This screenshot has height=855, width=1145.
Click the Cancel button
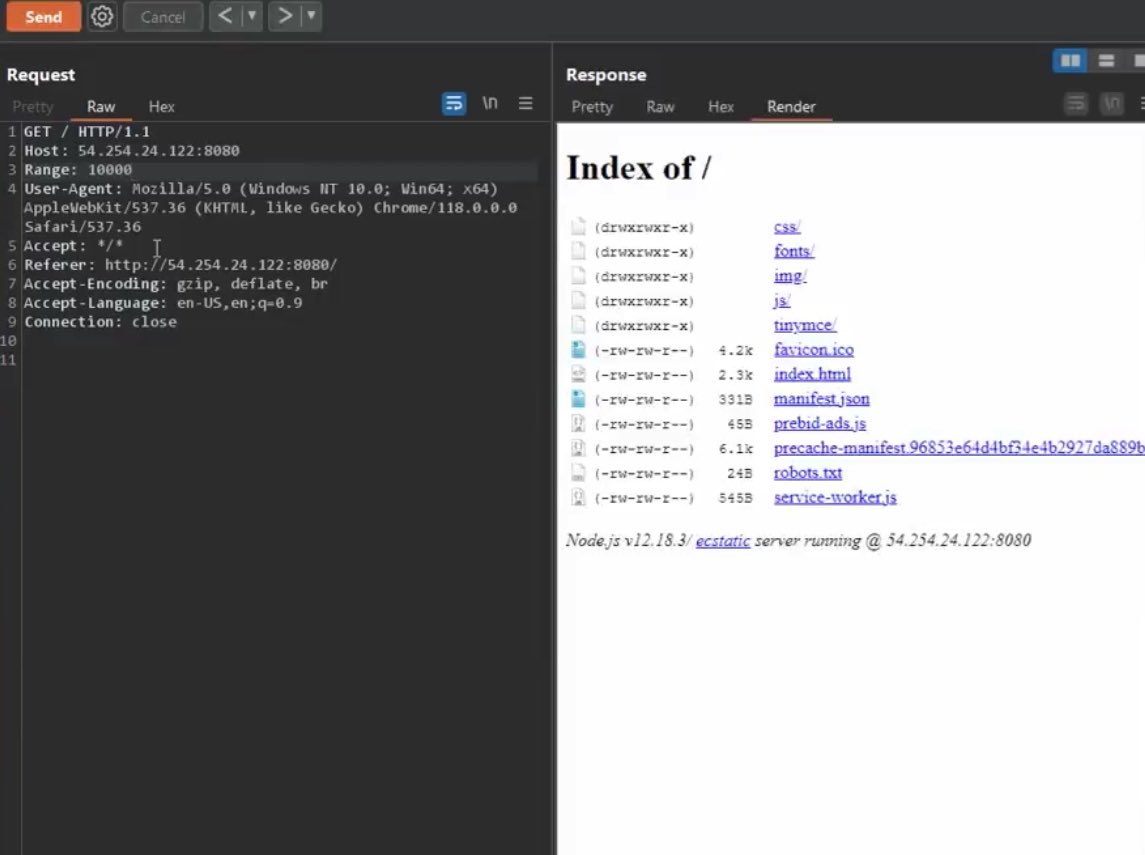pos(163,17)
